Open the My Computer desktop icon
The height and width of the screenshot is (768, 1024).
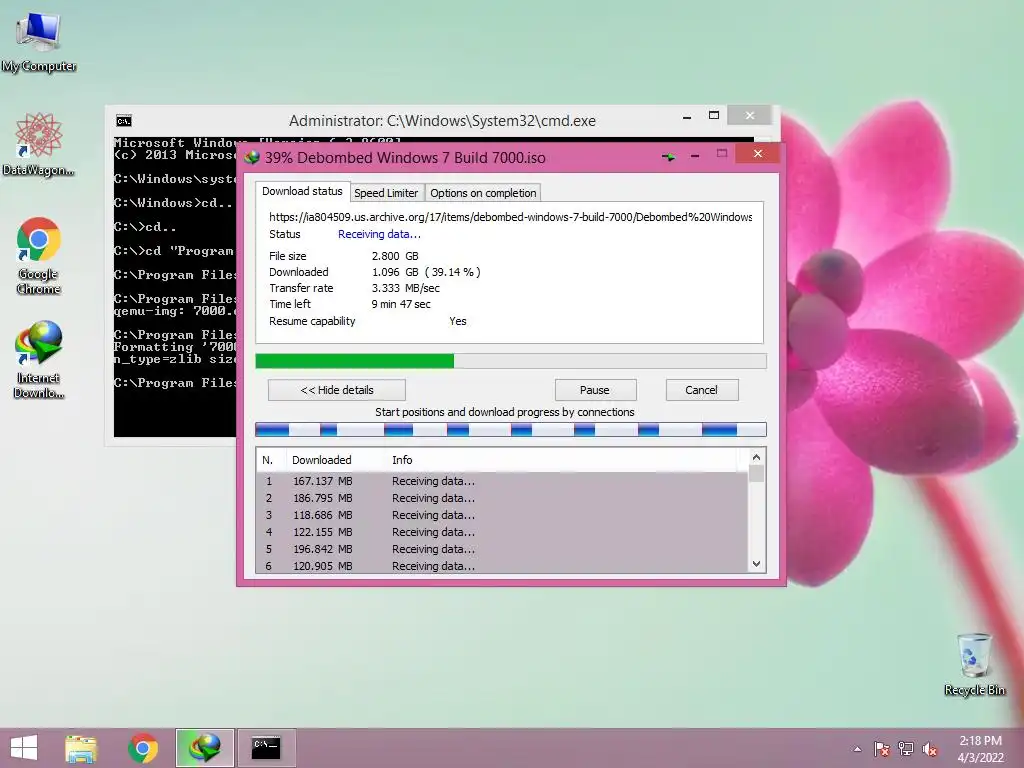click(x=39, y=40)
